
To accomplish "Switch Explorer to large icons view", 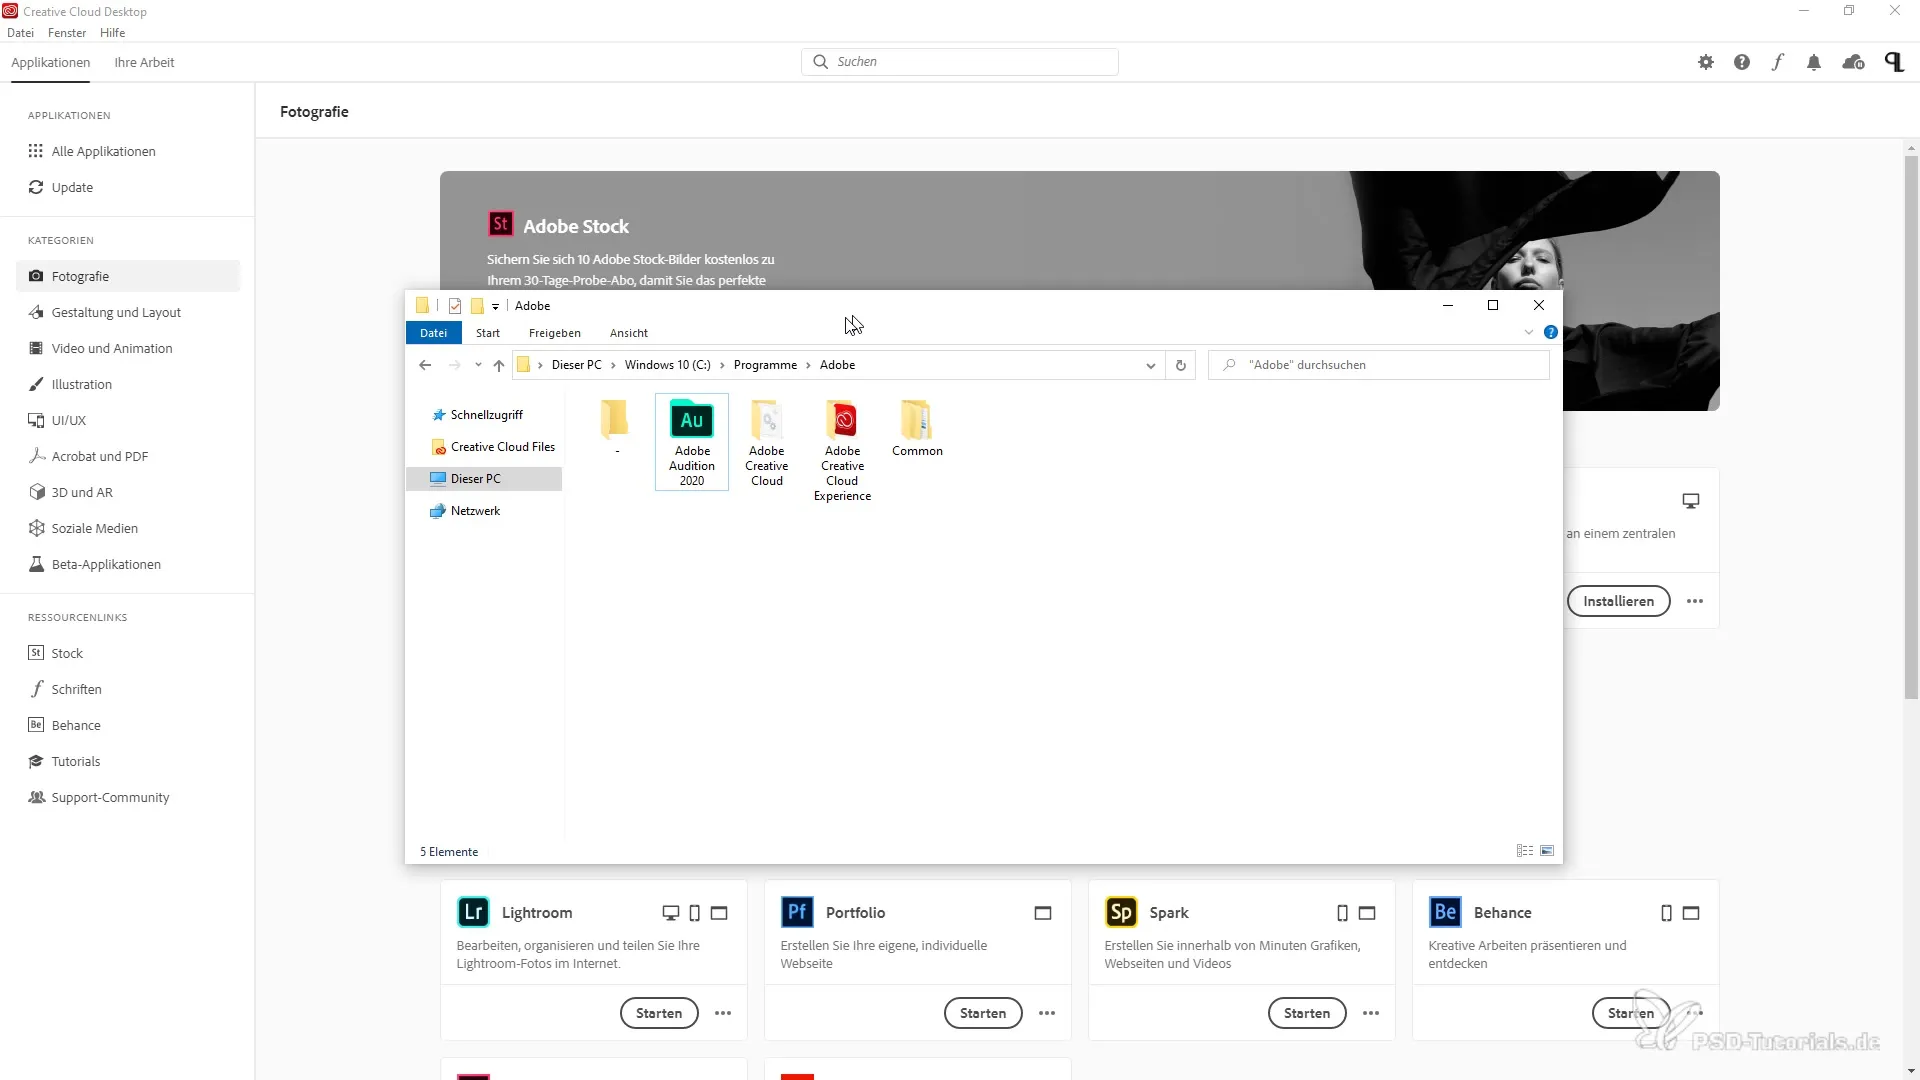I will (1547, 851).
